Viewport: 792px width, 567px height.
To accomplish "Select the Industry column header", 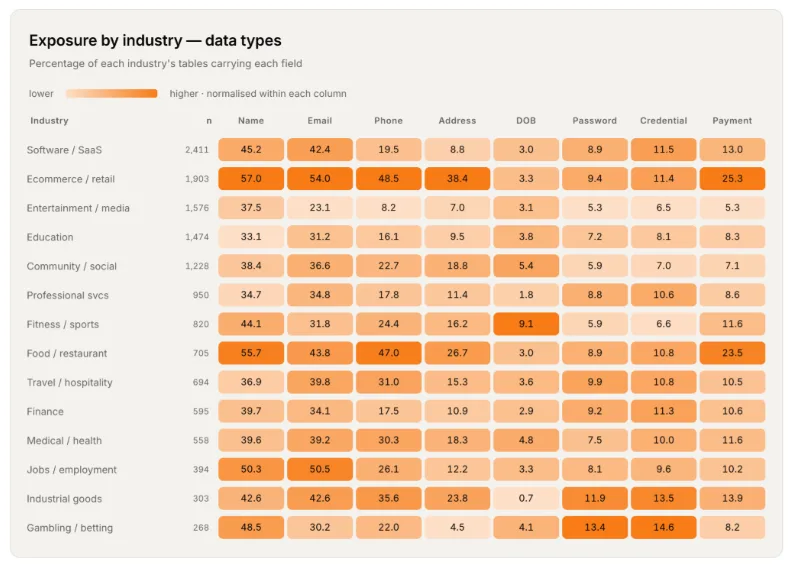I will [x=49, y=121].
